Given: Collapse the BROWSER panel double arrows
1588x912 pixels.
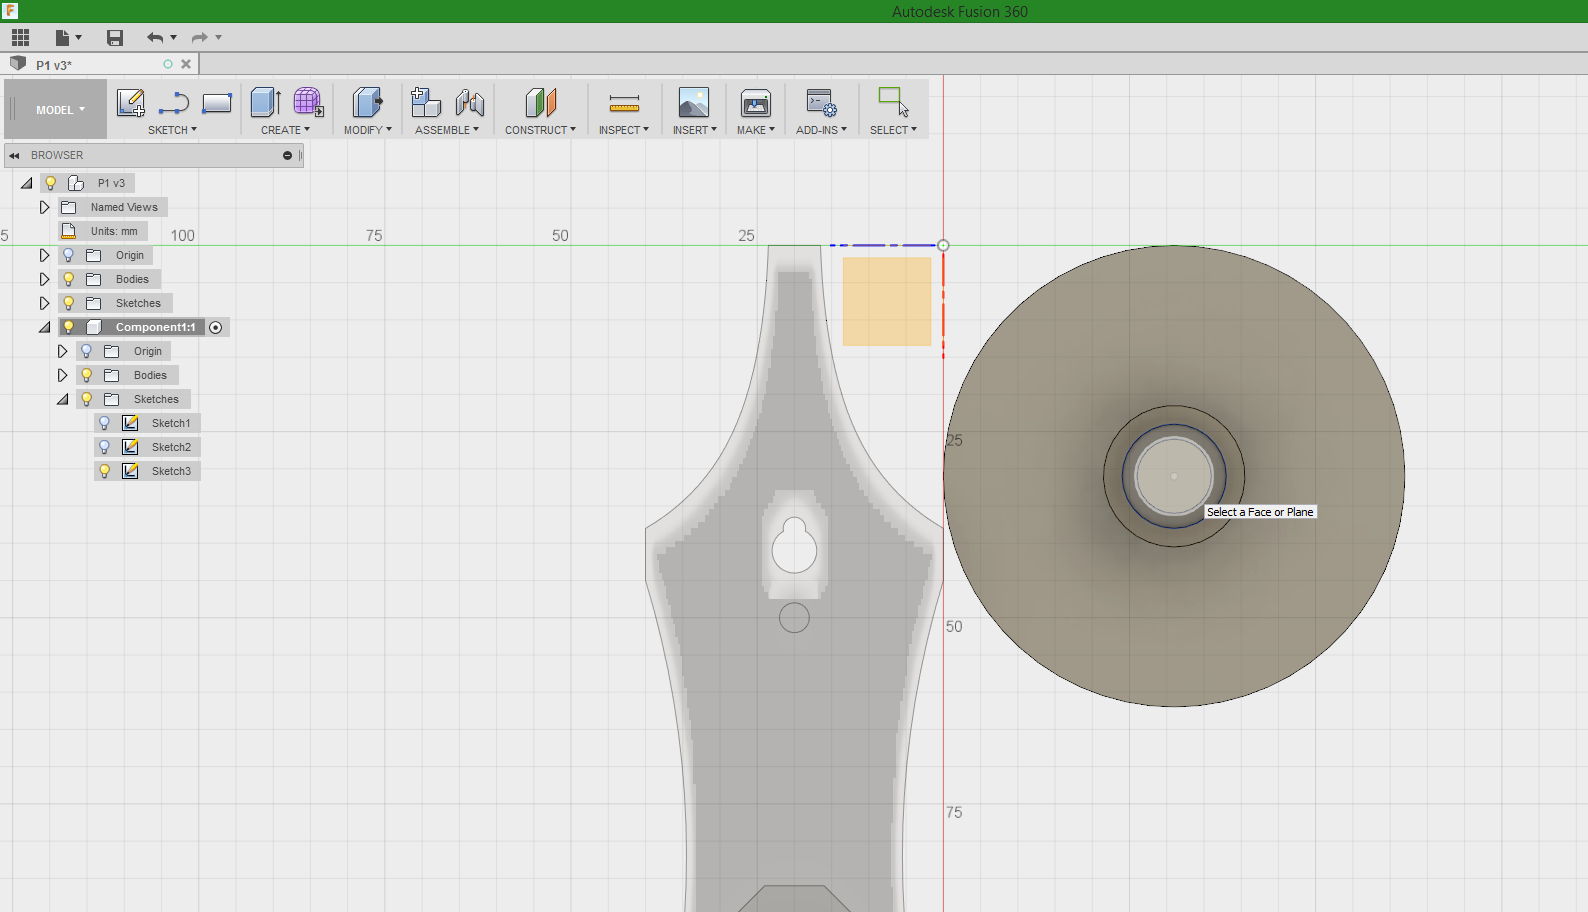Looking at the screenshot, I should 14,155.
